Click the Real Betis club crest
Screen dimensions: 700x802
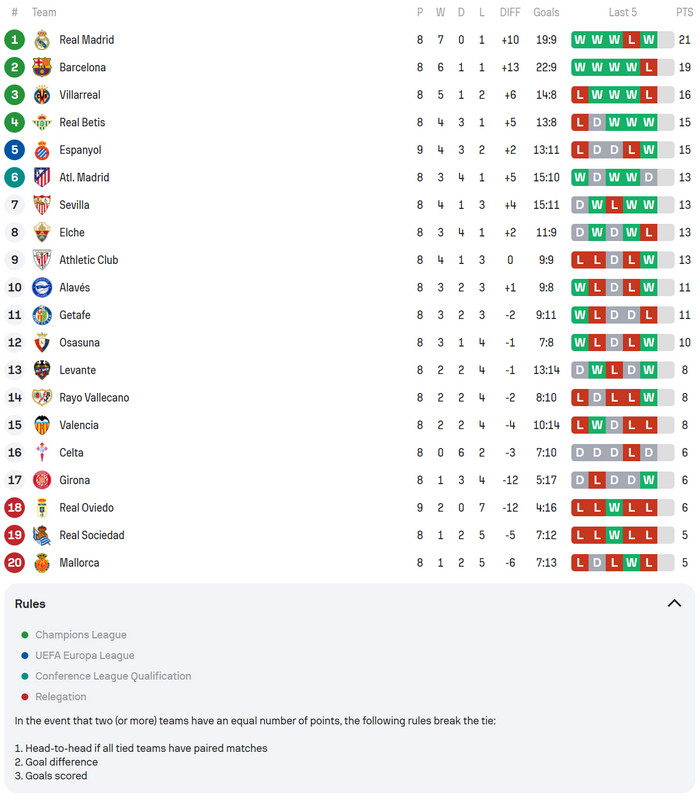click(x=42, y=122)
